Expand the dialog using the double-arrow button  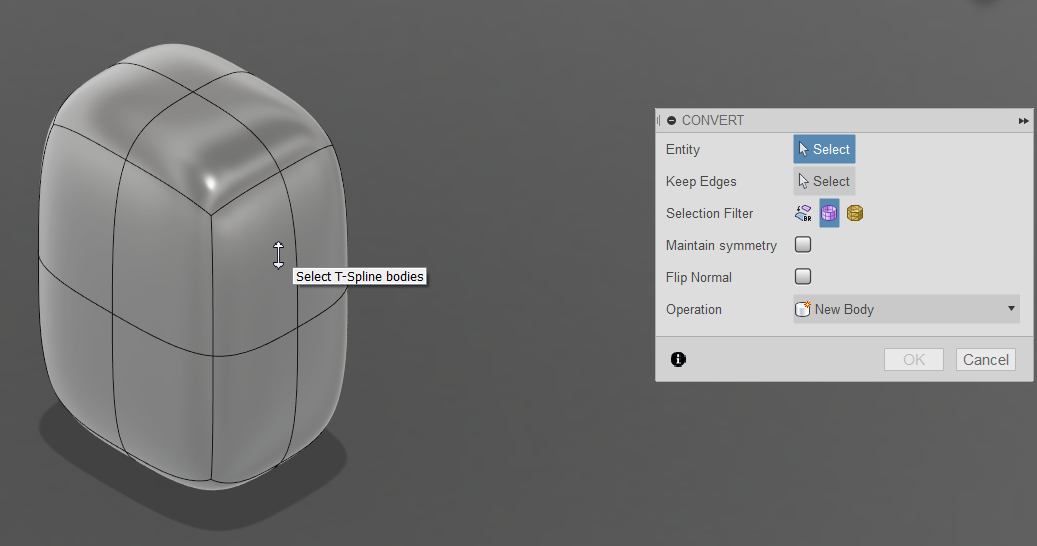click(x=1023, y=120)
